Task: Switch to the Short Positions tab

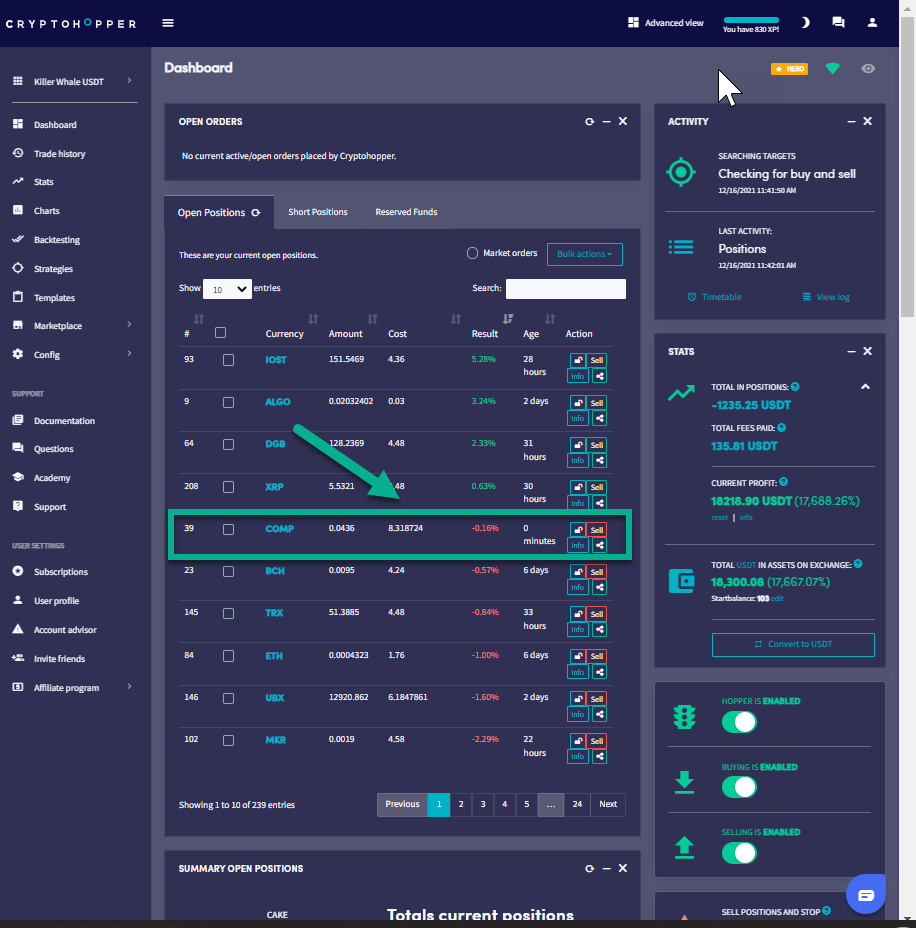Action: point(318,212)
